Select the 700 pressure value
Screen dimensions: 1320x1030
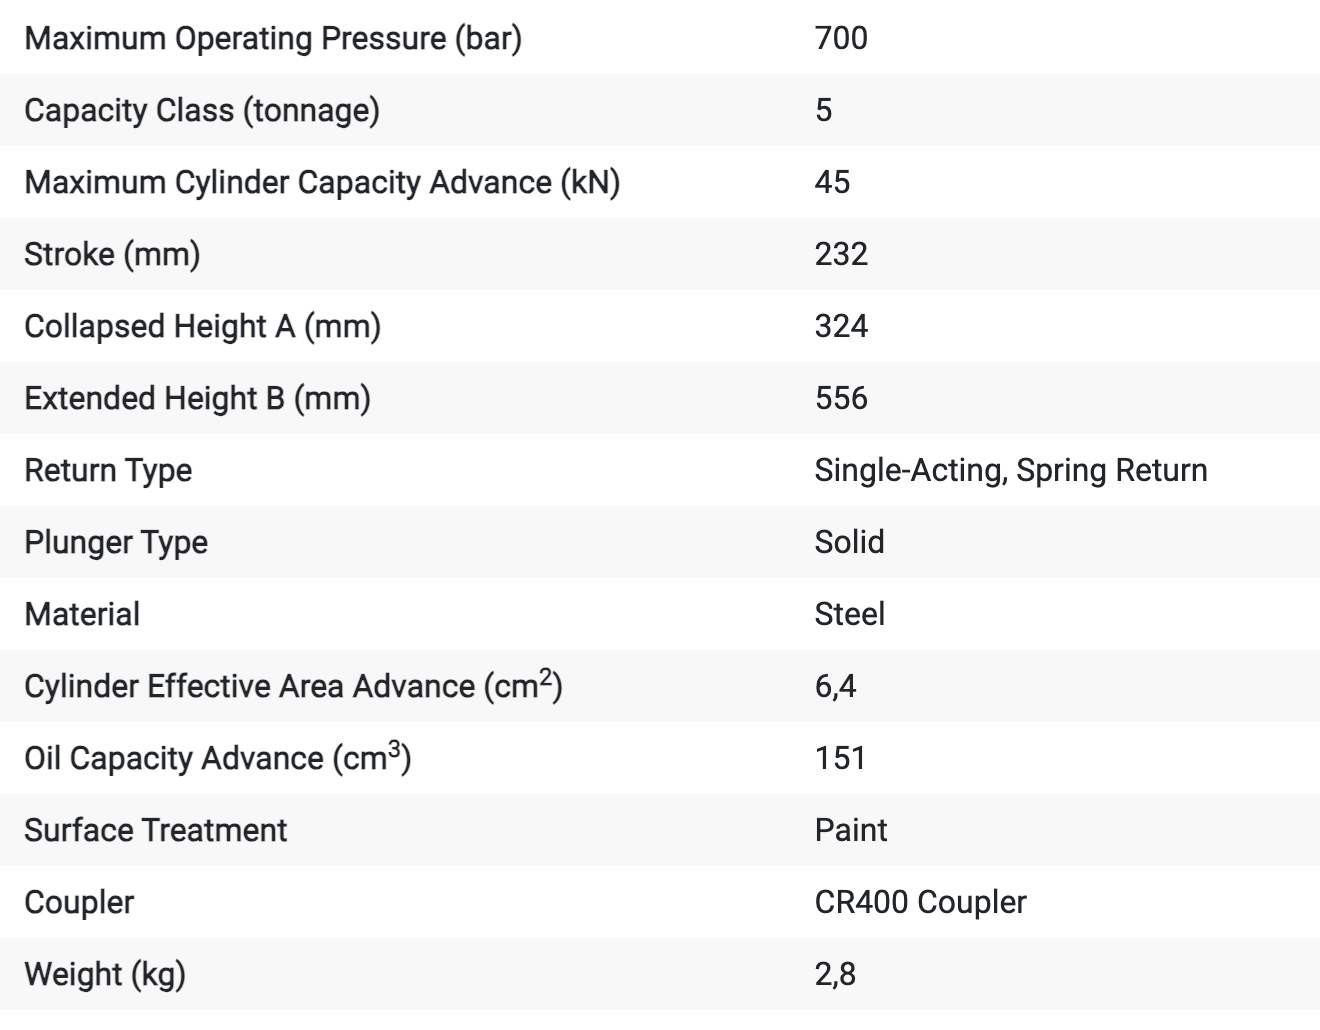[841, 38]
